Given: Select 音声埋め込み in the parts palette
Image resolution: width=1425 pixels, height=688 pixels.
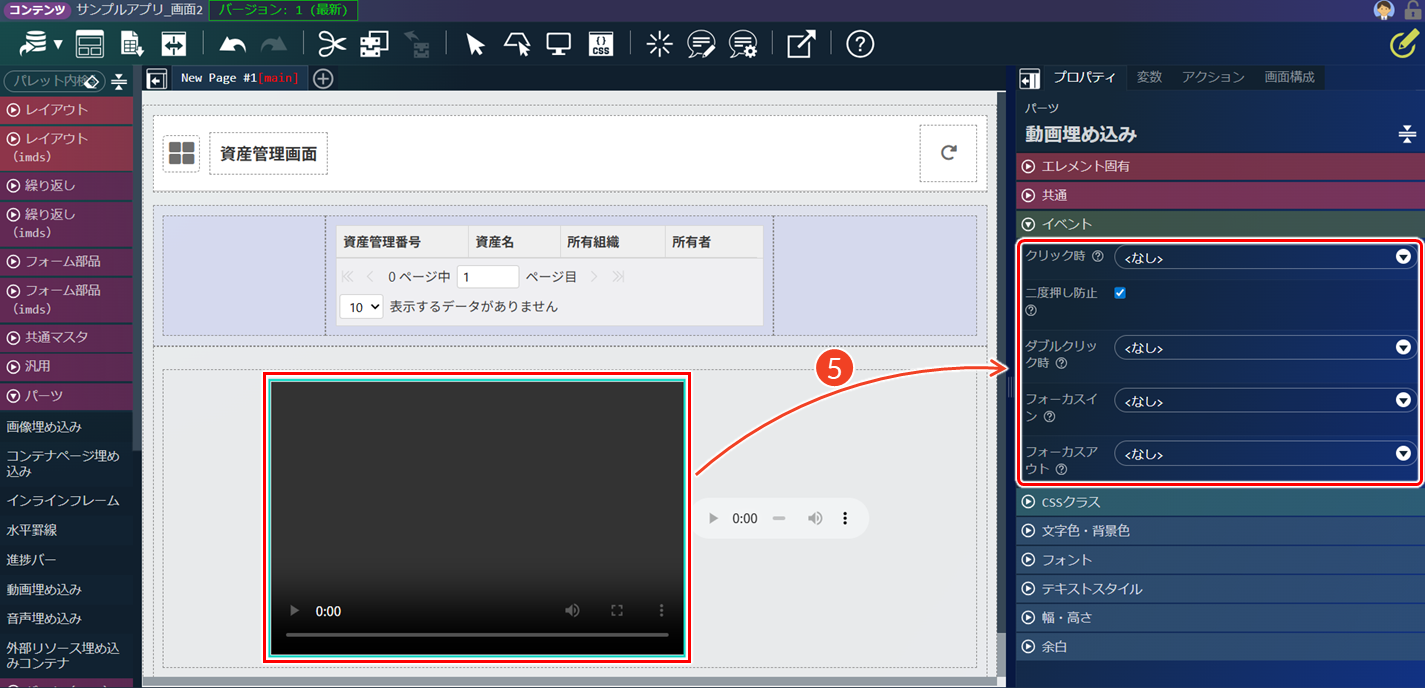Looking at the screenshot, I should coord(44,619).
